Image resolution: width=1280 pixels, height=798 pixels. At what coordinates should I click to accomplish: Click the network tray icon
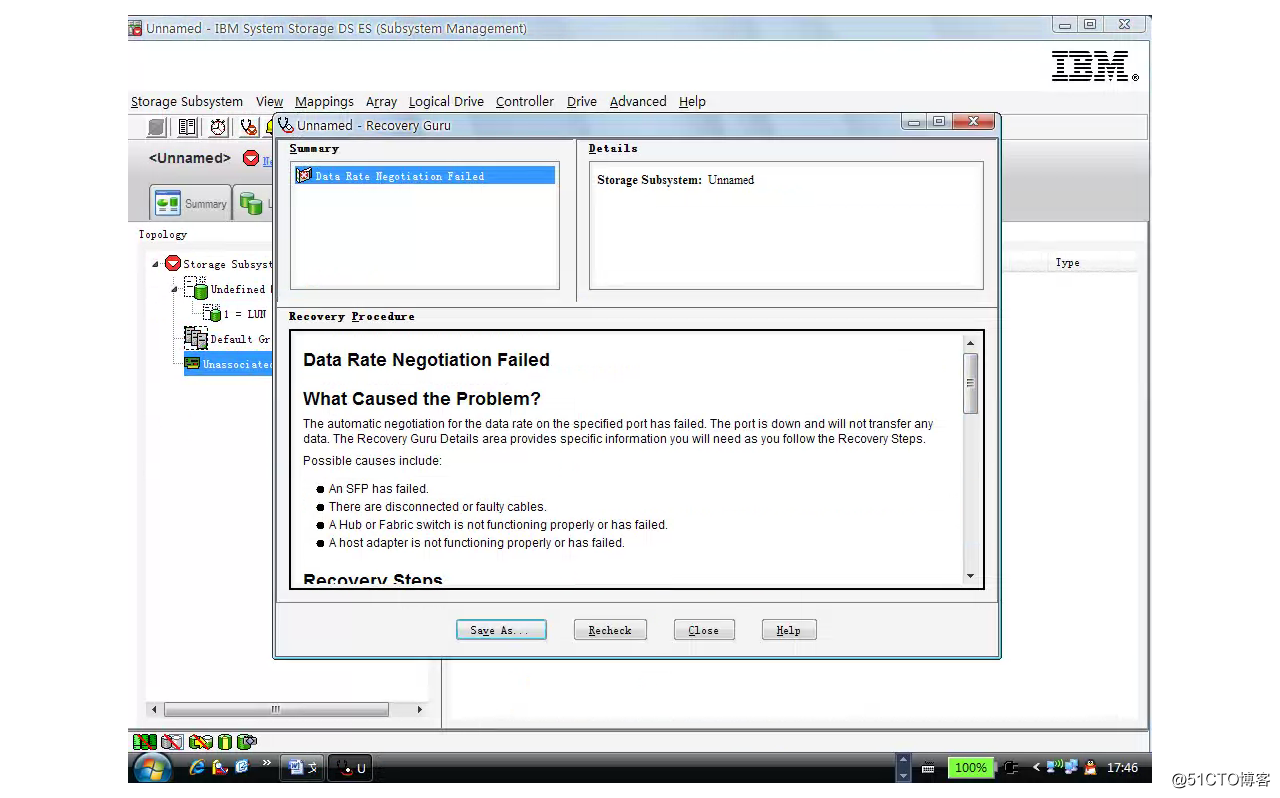(x=1072, y=768)
